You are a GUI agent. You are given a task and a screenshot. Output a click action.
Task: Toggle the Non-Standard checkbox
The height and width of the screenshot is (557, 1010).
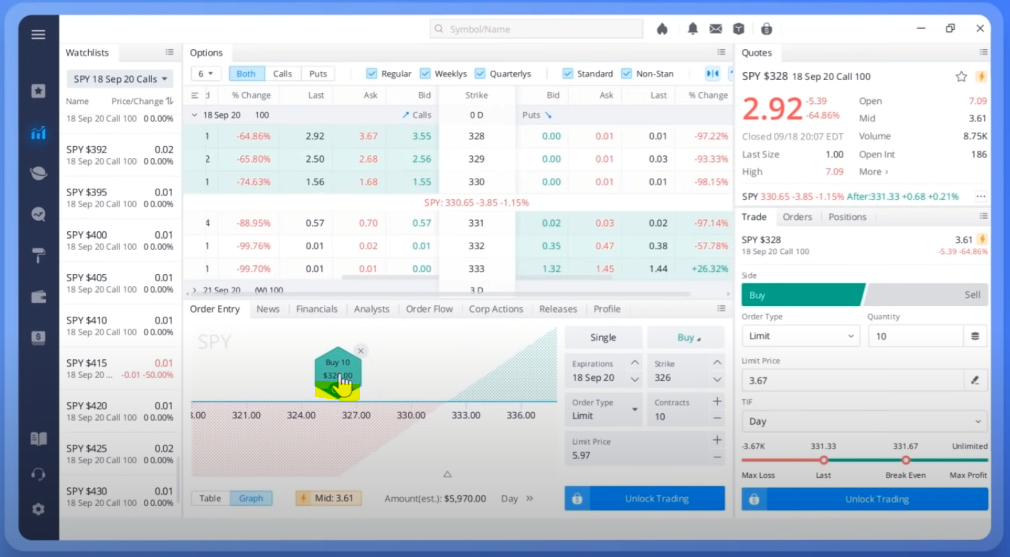[626, 73]
